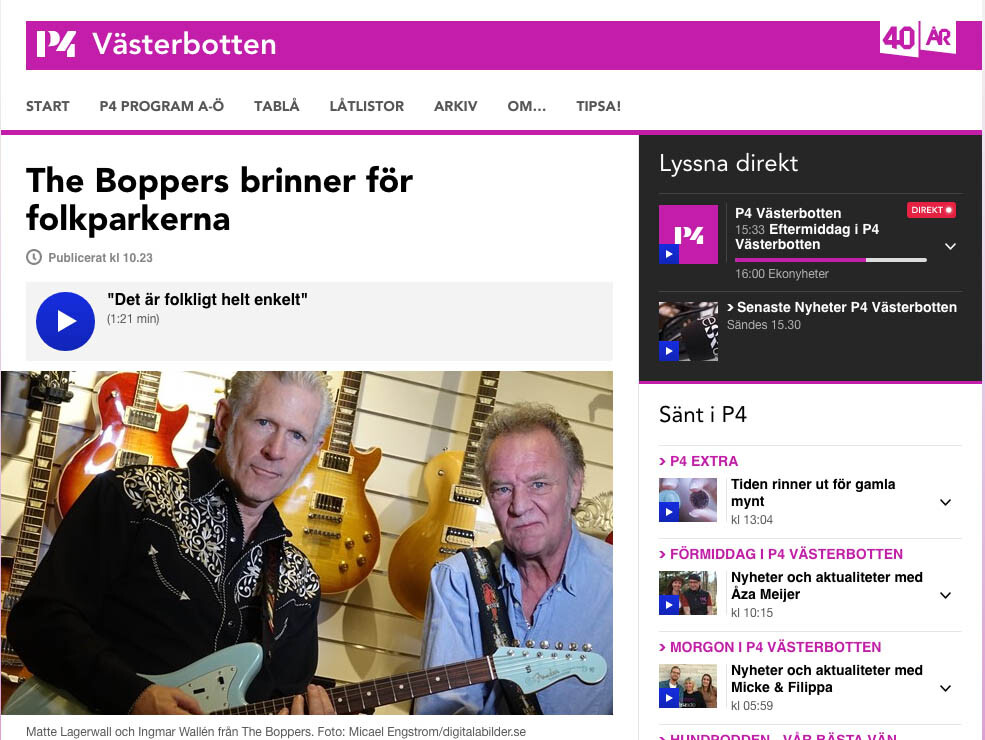This screenshot has height=740, width=985.
Task: Open the FÖRMIDDAG I P4 VÄSTERBOTTEN link
Action: 781,554
